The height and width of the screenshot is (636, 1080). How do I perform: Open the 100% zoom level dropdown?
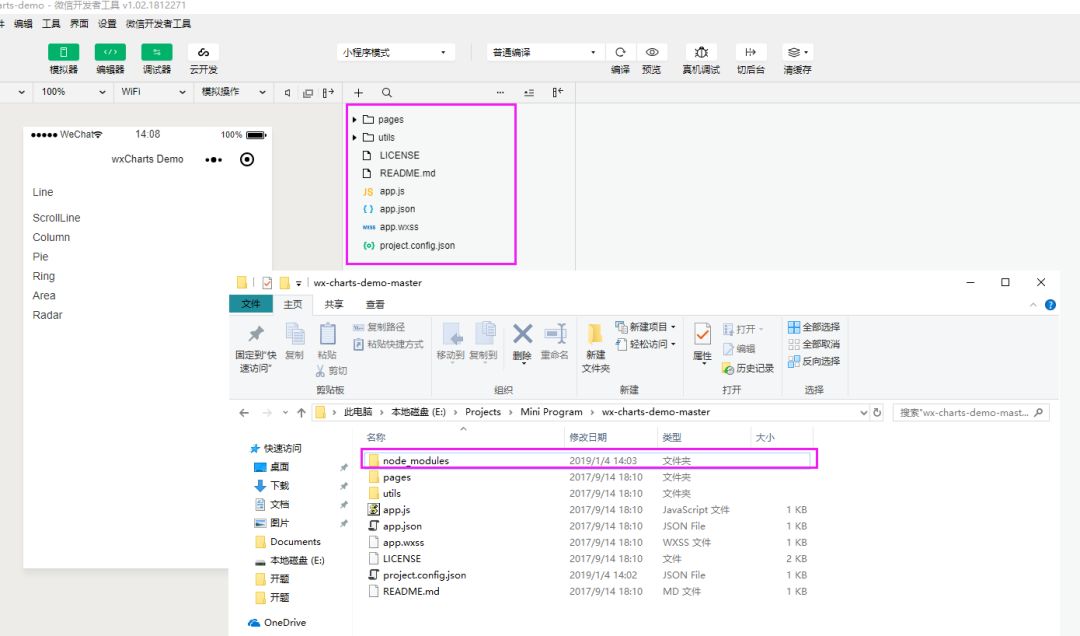click(x=73, y=92)
